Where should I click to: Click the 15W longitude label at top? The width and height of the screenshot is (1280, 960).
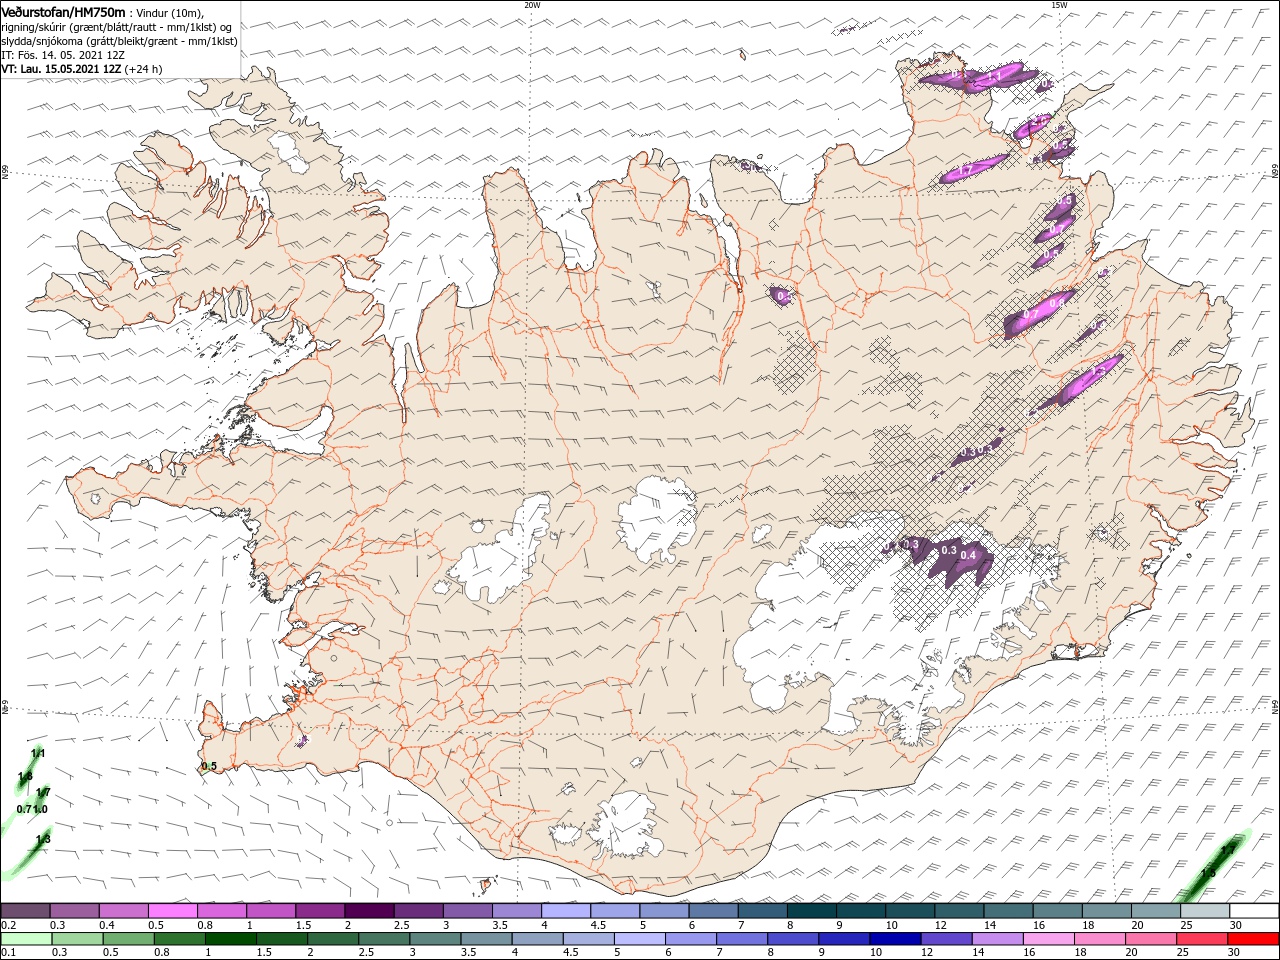[1059, 5]
